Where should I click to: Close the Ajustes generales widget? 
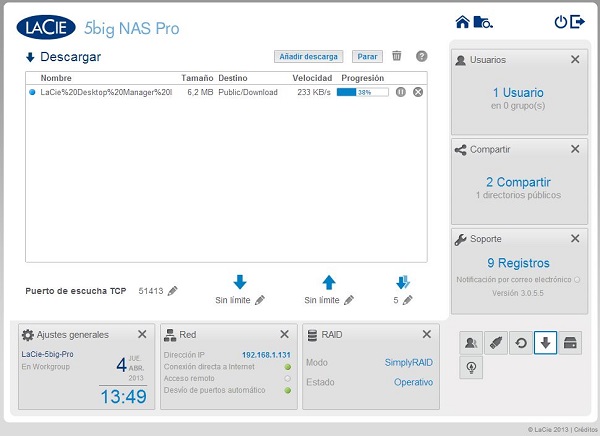[142, 334]
